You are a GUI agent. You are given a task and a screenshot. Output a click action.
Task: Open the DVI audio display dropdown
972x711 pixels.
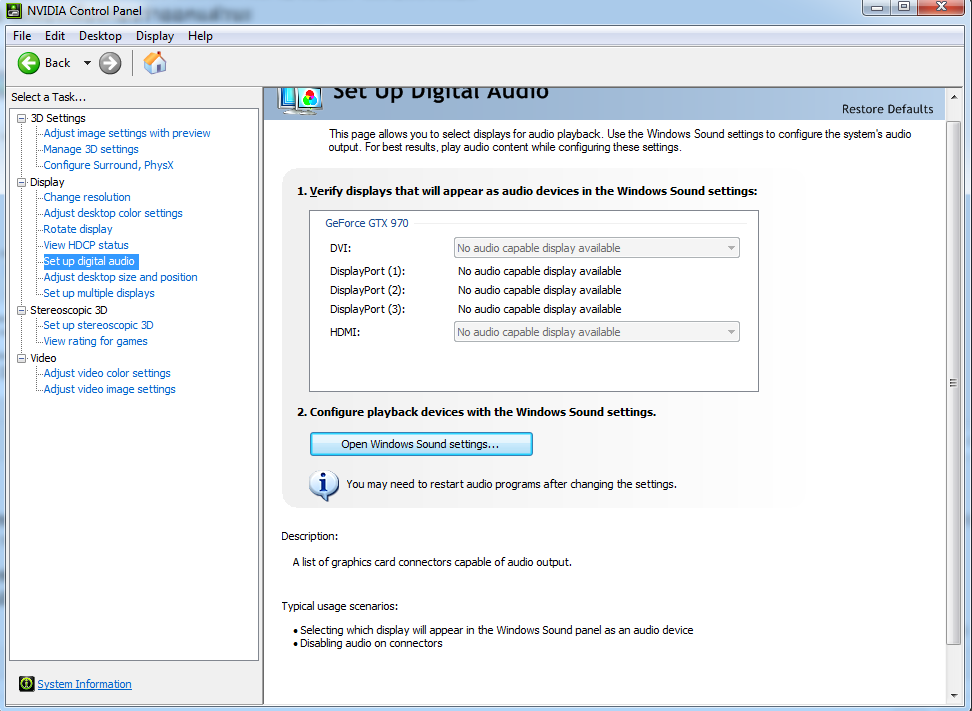(x=596, y=248)
